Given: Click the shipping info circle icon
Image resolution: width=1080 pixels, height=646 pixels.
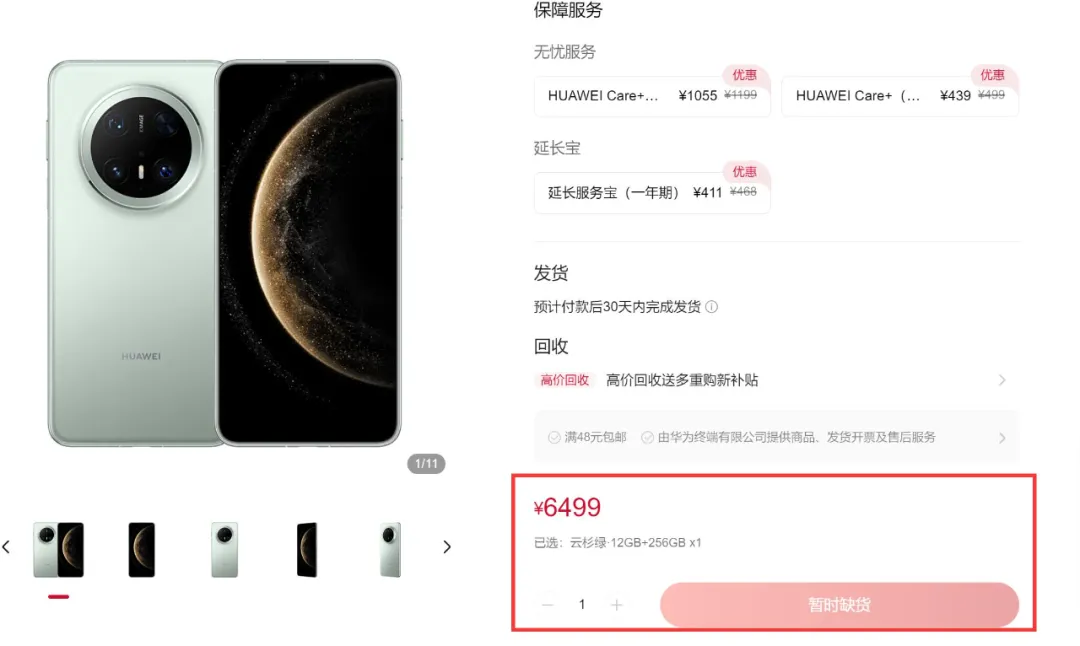Looking at the screenshot, I should pyautogui.click(x=712, y=307).
